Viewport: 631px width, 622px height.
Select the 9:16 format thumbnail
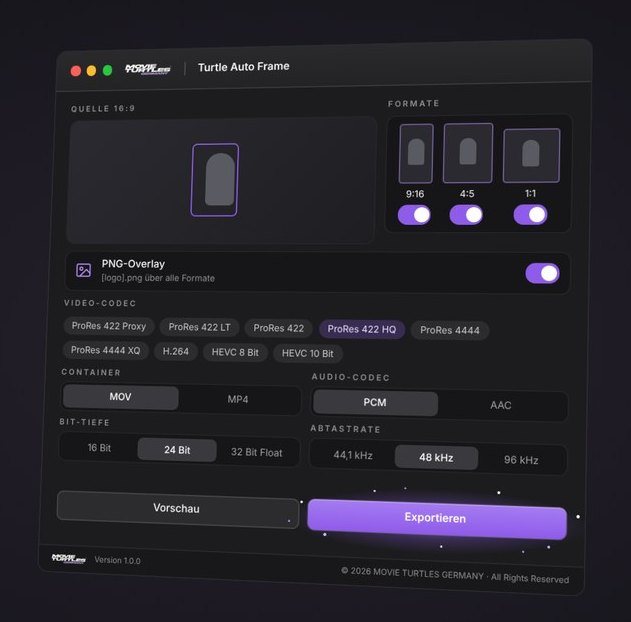pyautogui.click(x=416, y=154)
